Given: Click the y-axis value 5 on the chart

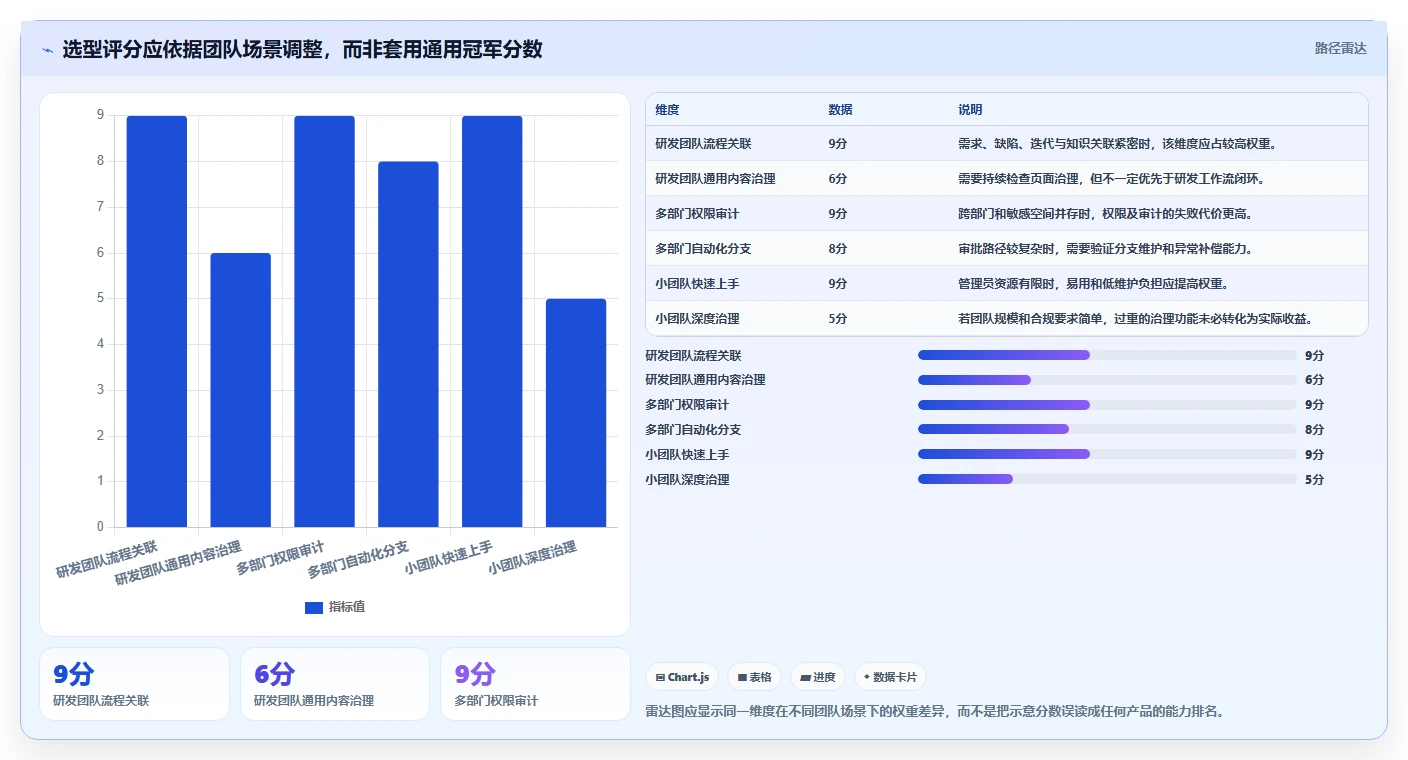Looking at the screenshot, I should click(x=100, y=298).
